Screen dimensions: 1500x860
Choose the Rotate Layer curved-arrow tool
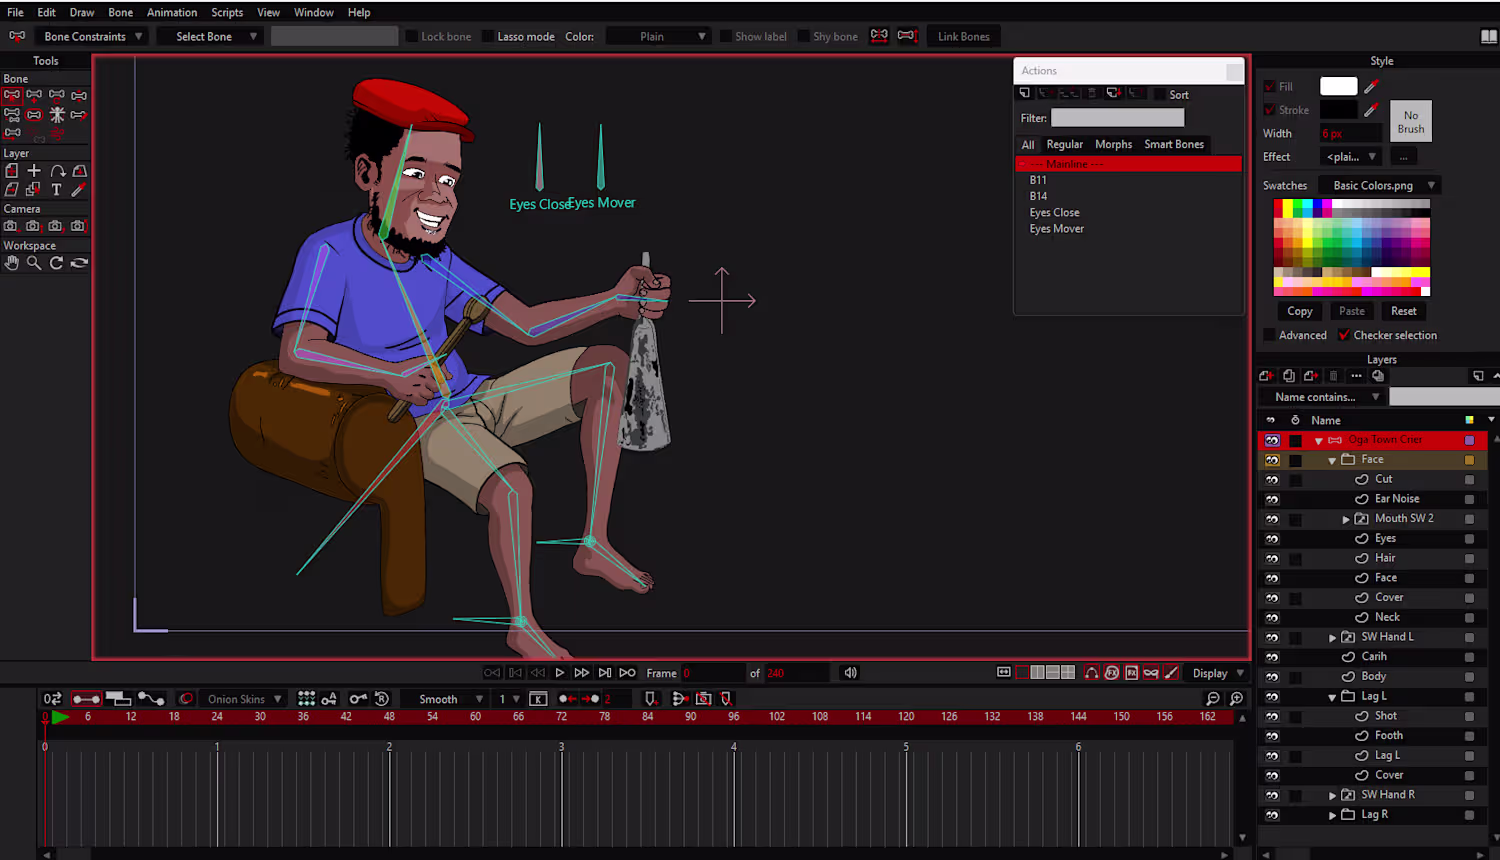point(56,171)
